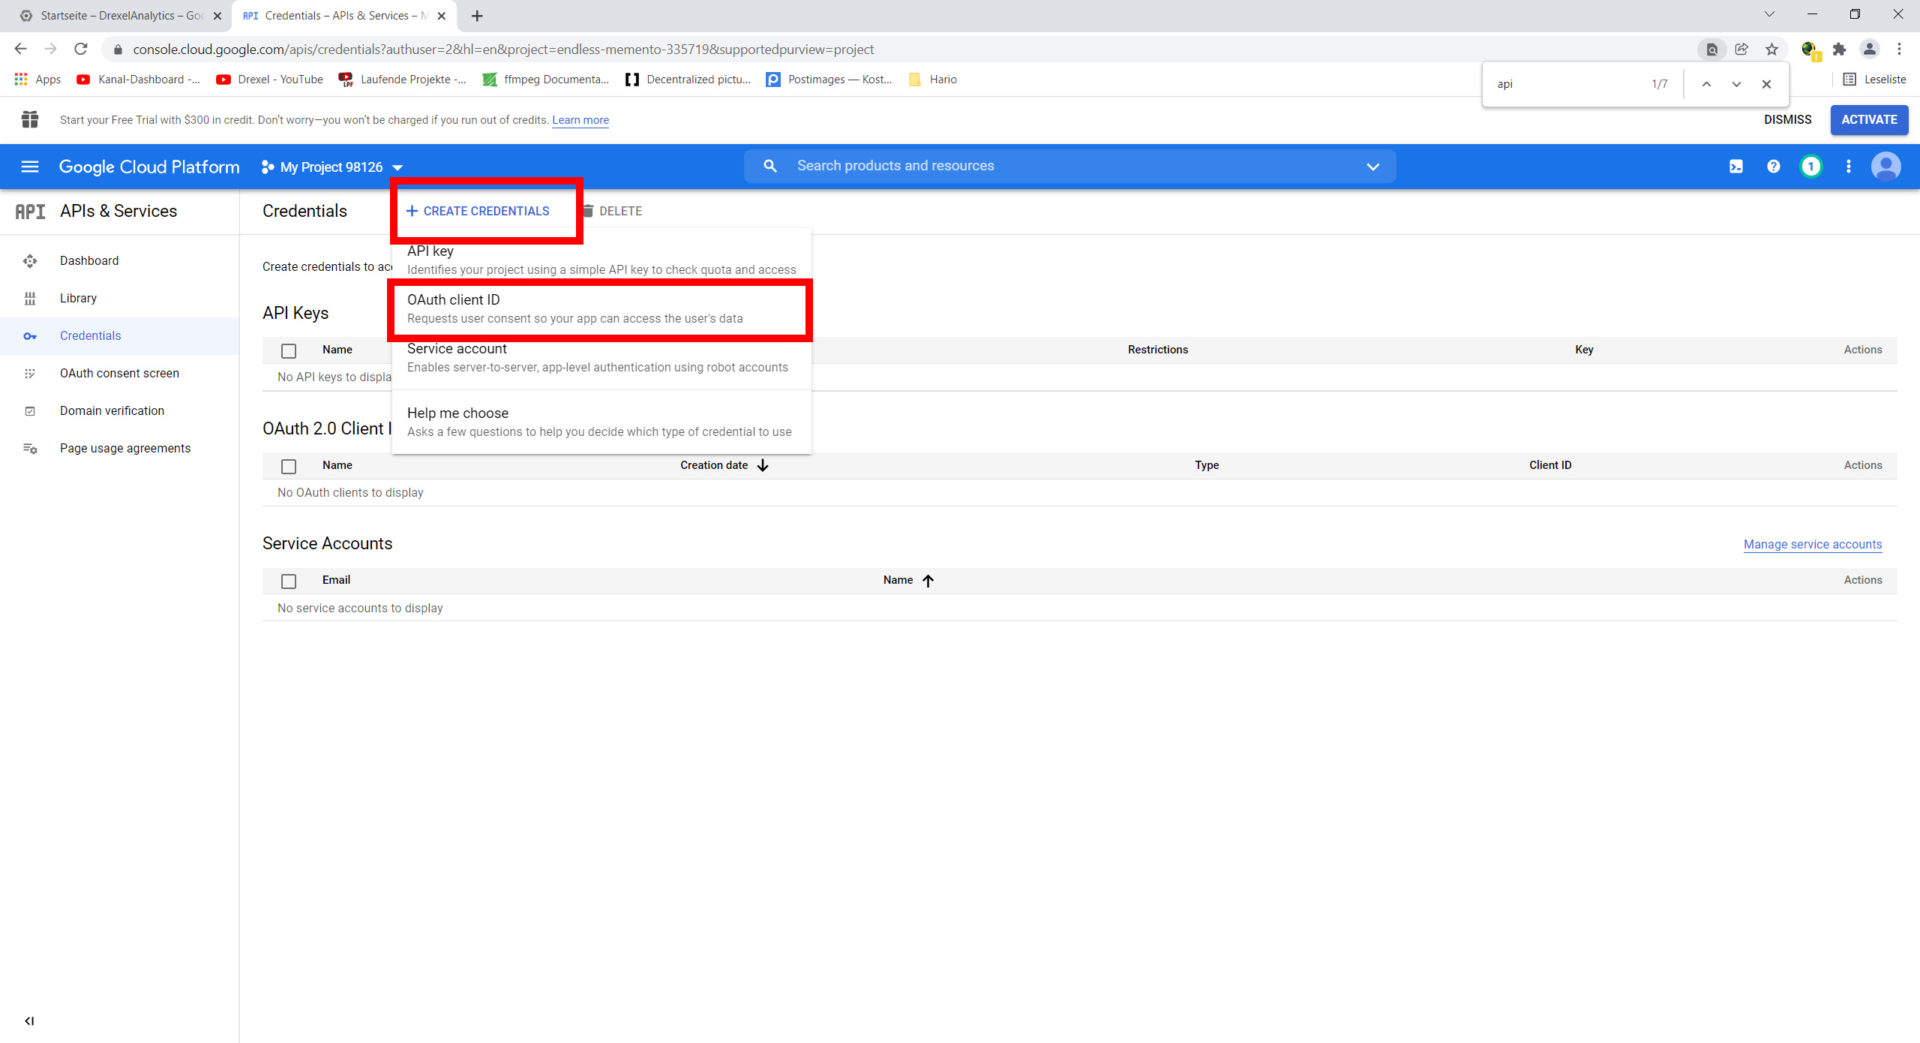This screenshot has width=1920, height=1043.
Task: Open Domain verification page
Action: point(112,411)
